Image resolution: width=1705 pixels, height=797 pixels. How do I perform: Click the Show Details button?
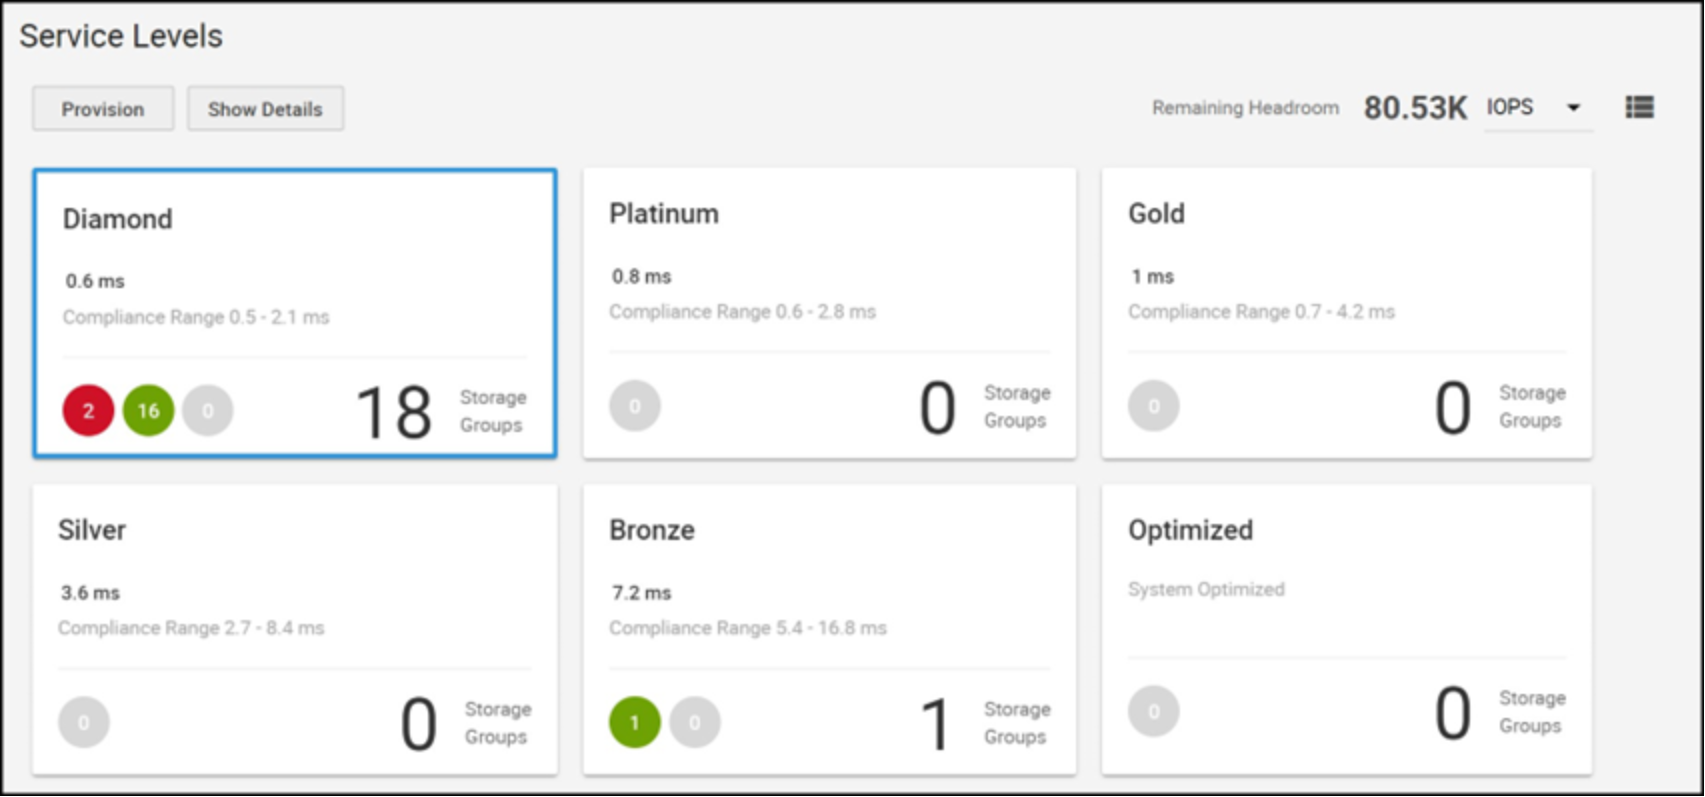pyautogui.click(x=265, y=109)
